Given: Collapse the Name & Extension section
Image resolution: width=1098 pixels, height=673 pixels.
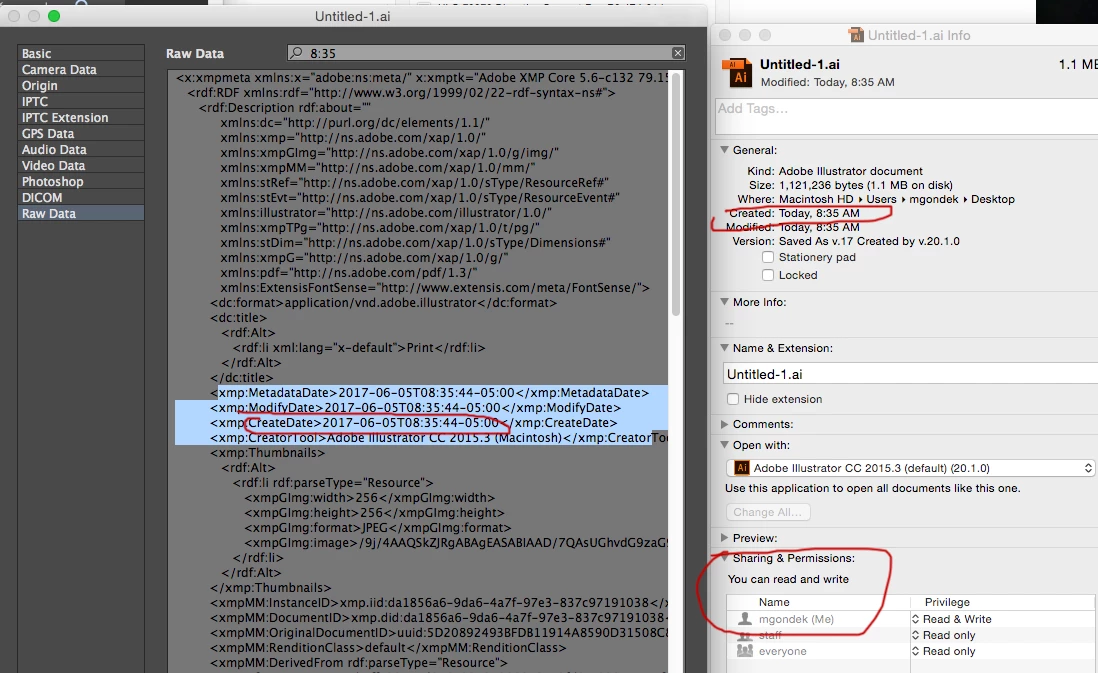Looking at the screenshot, I should [725, 348].
